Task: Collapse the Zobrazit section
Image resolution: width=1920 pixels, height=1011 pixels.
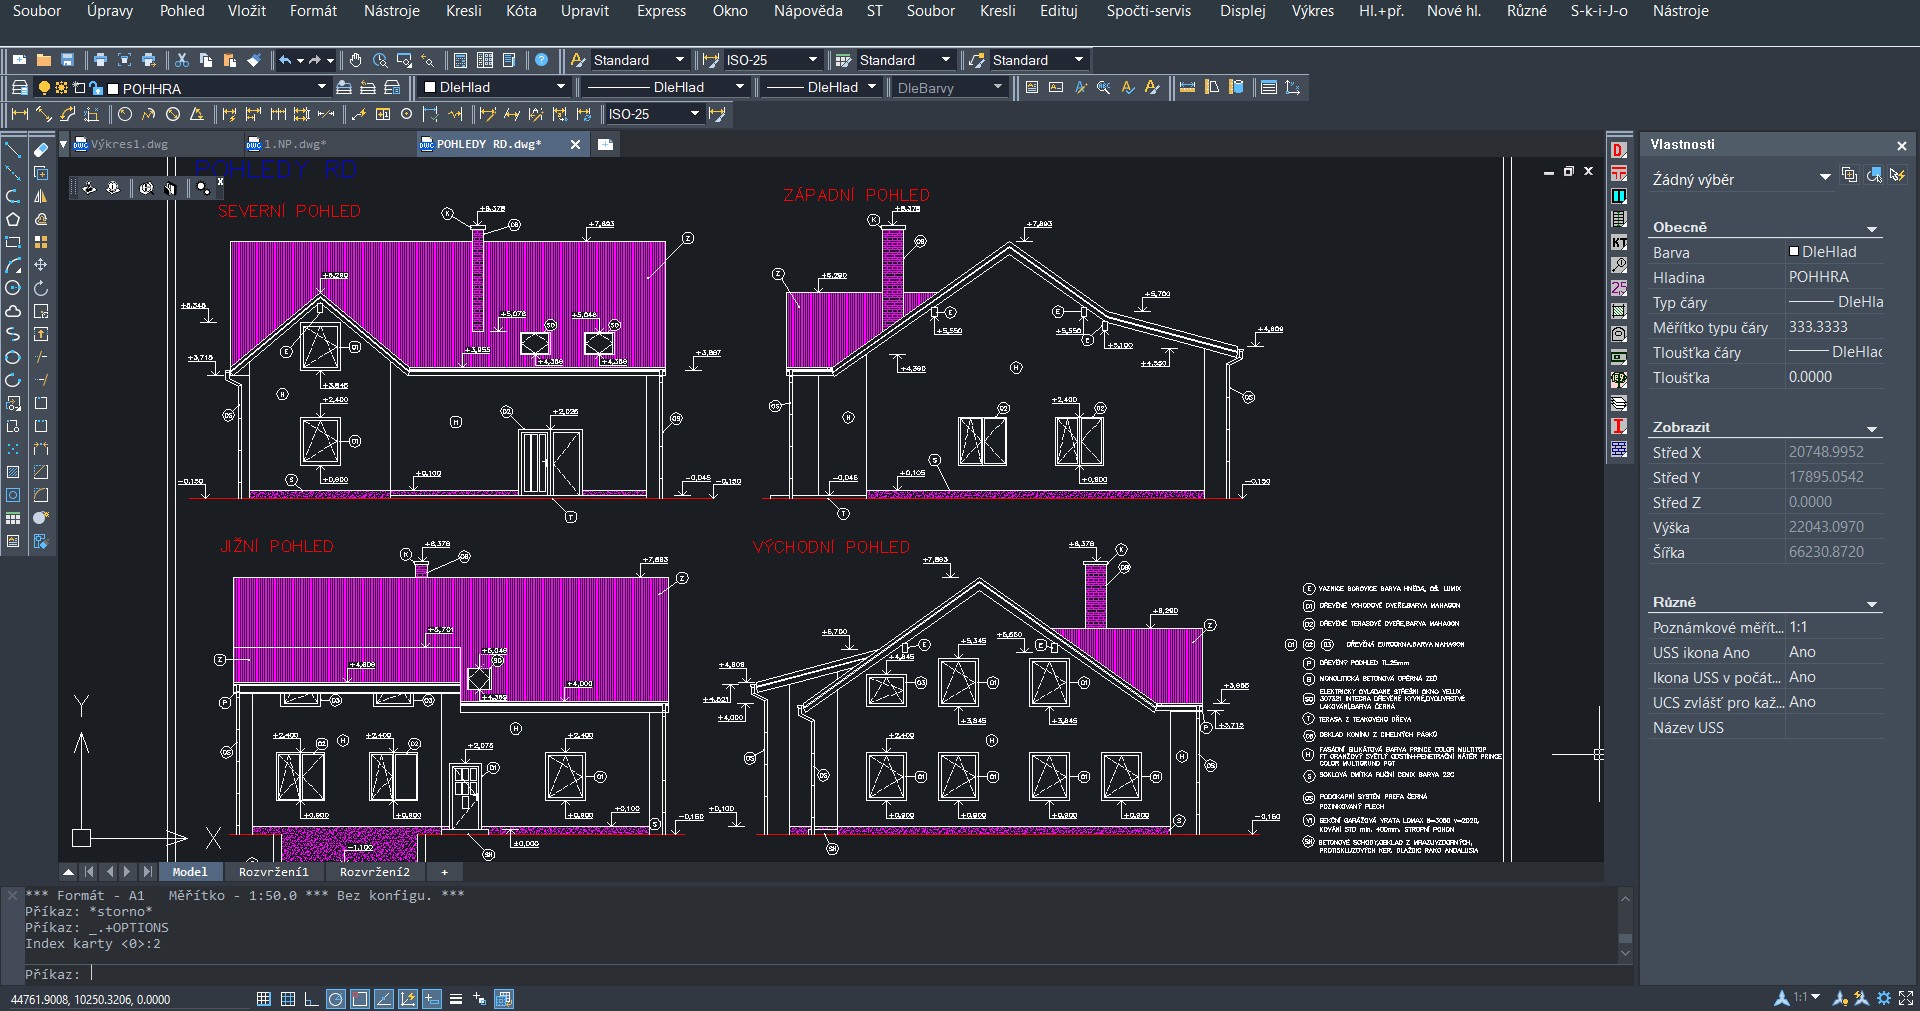Action: point(1872,429)
